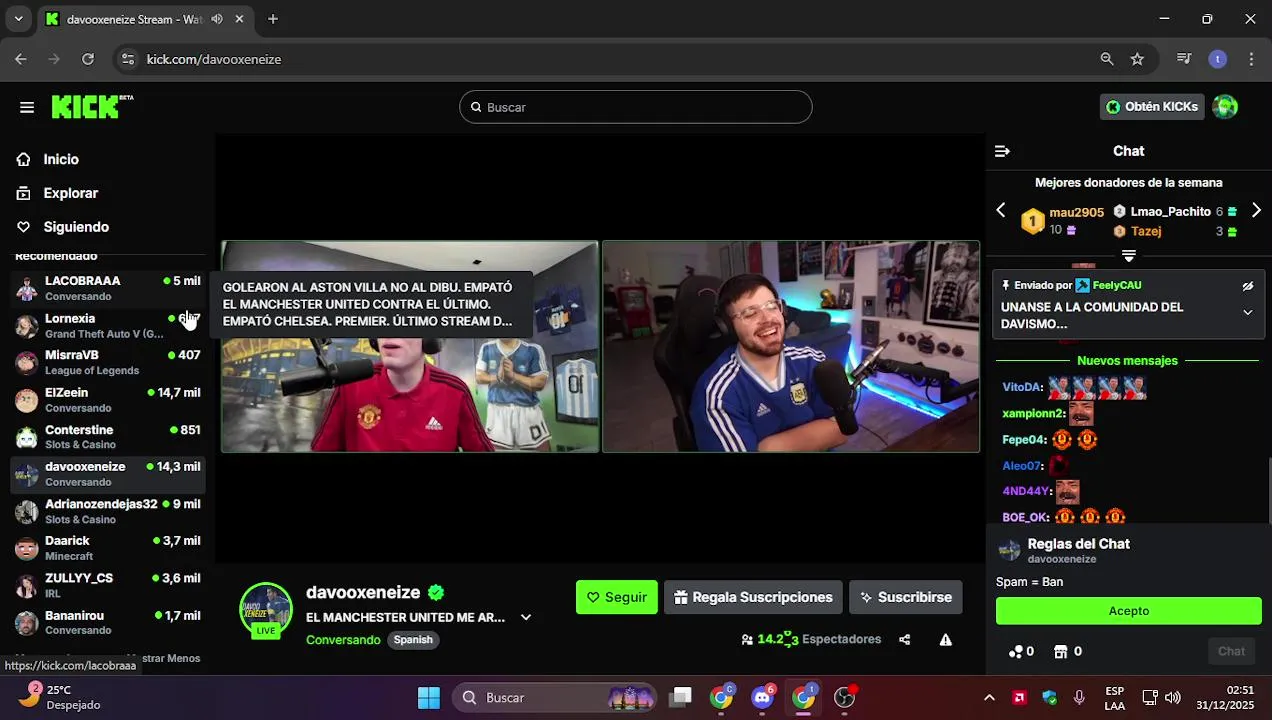Open a new browser tab with the plus

tap(273, 19)
